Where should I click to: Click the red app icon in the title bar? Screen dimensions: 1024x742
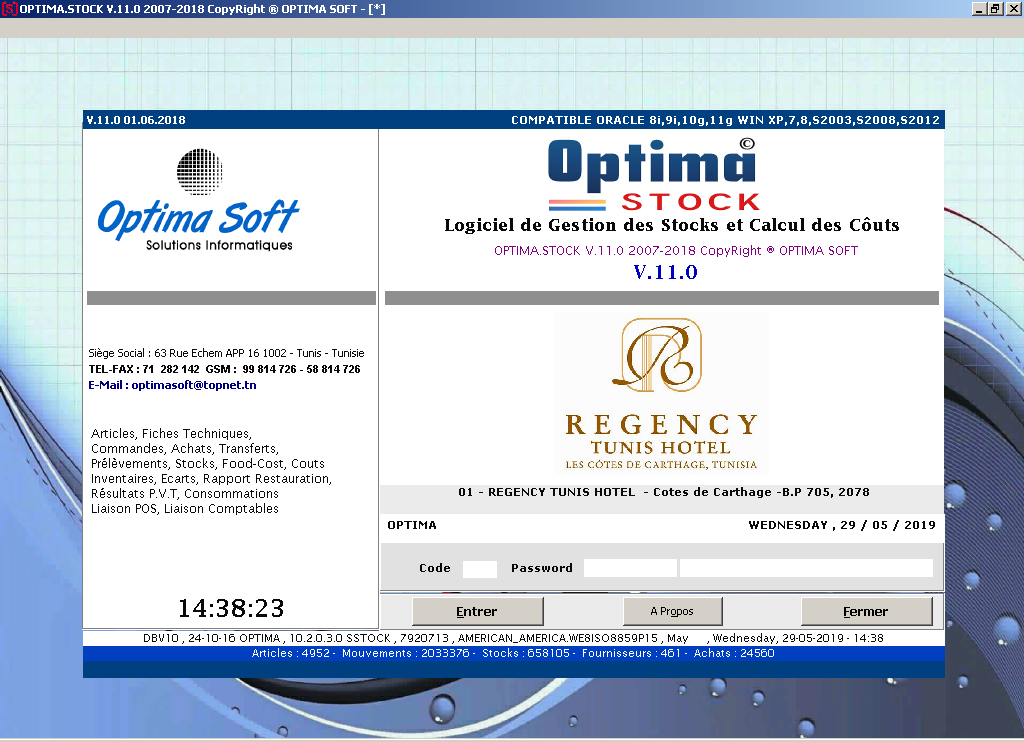pos(9,9)
